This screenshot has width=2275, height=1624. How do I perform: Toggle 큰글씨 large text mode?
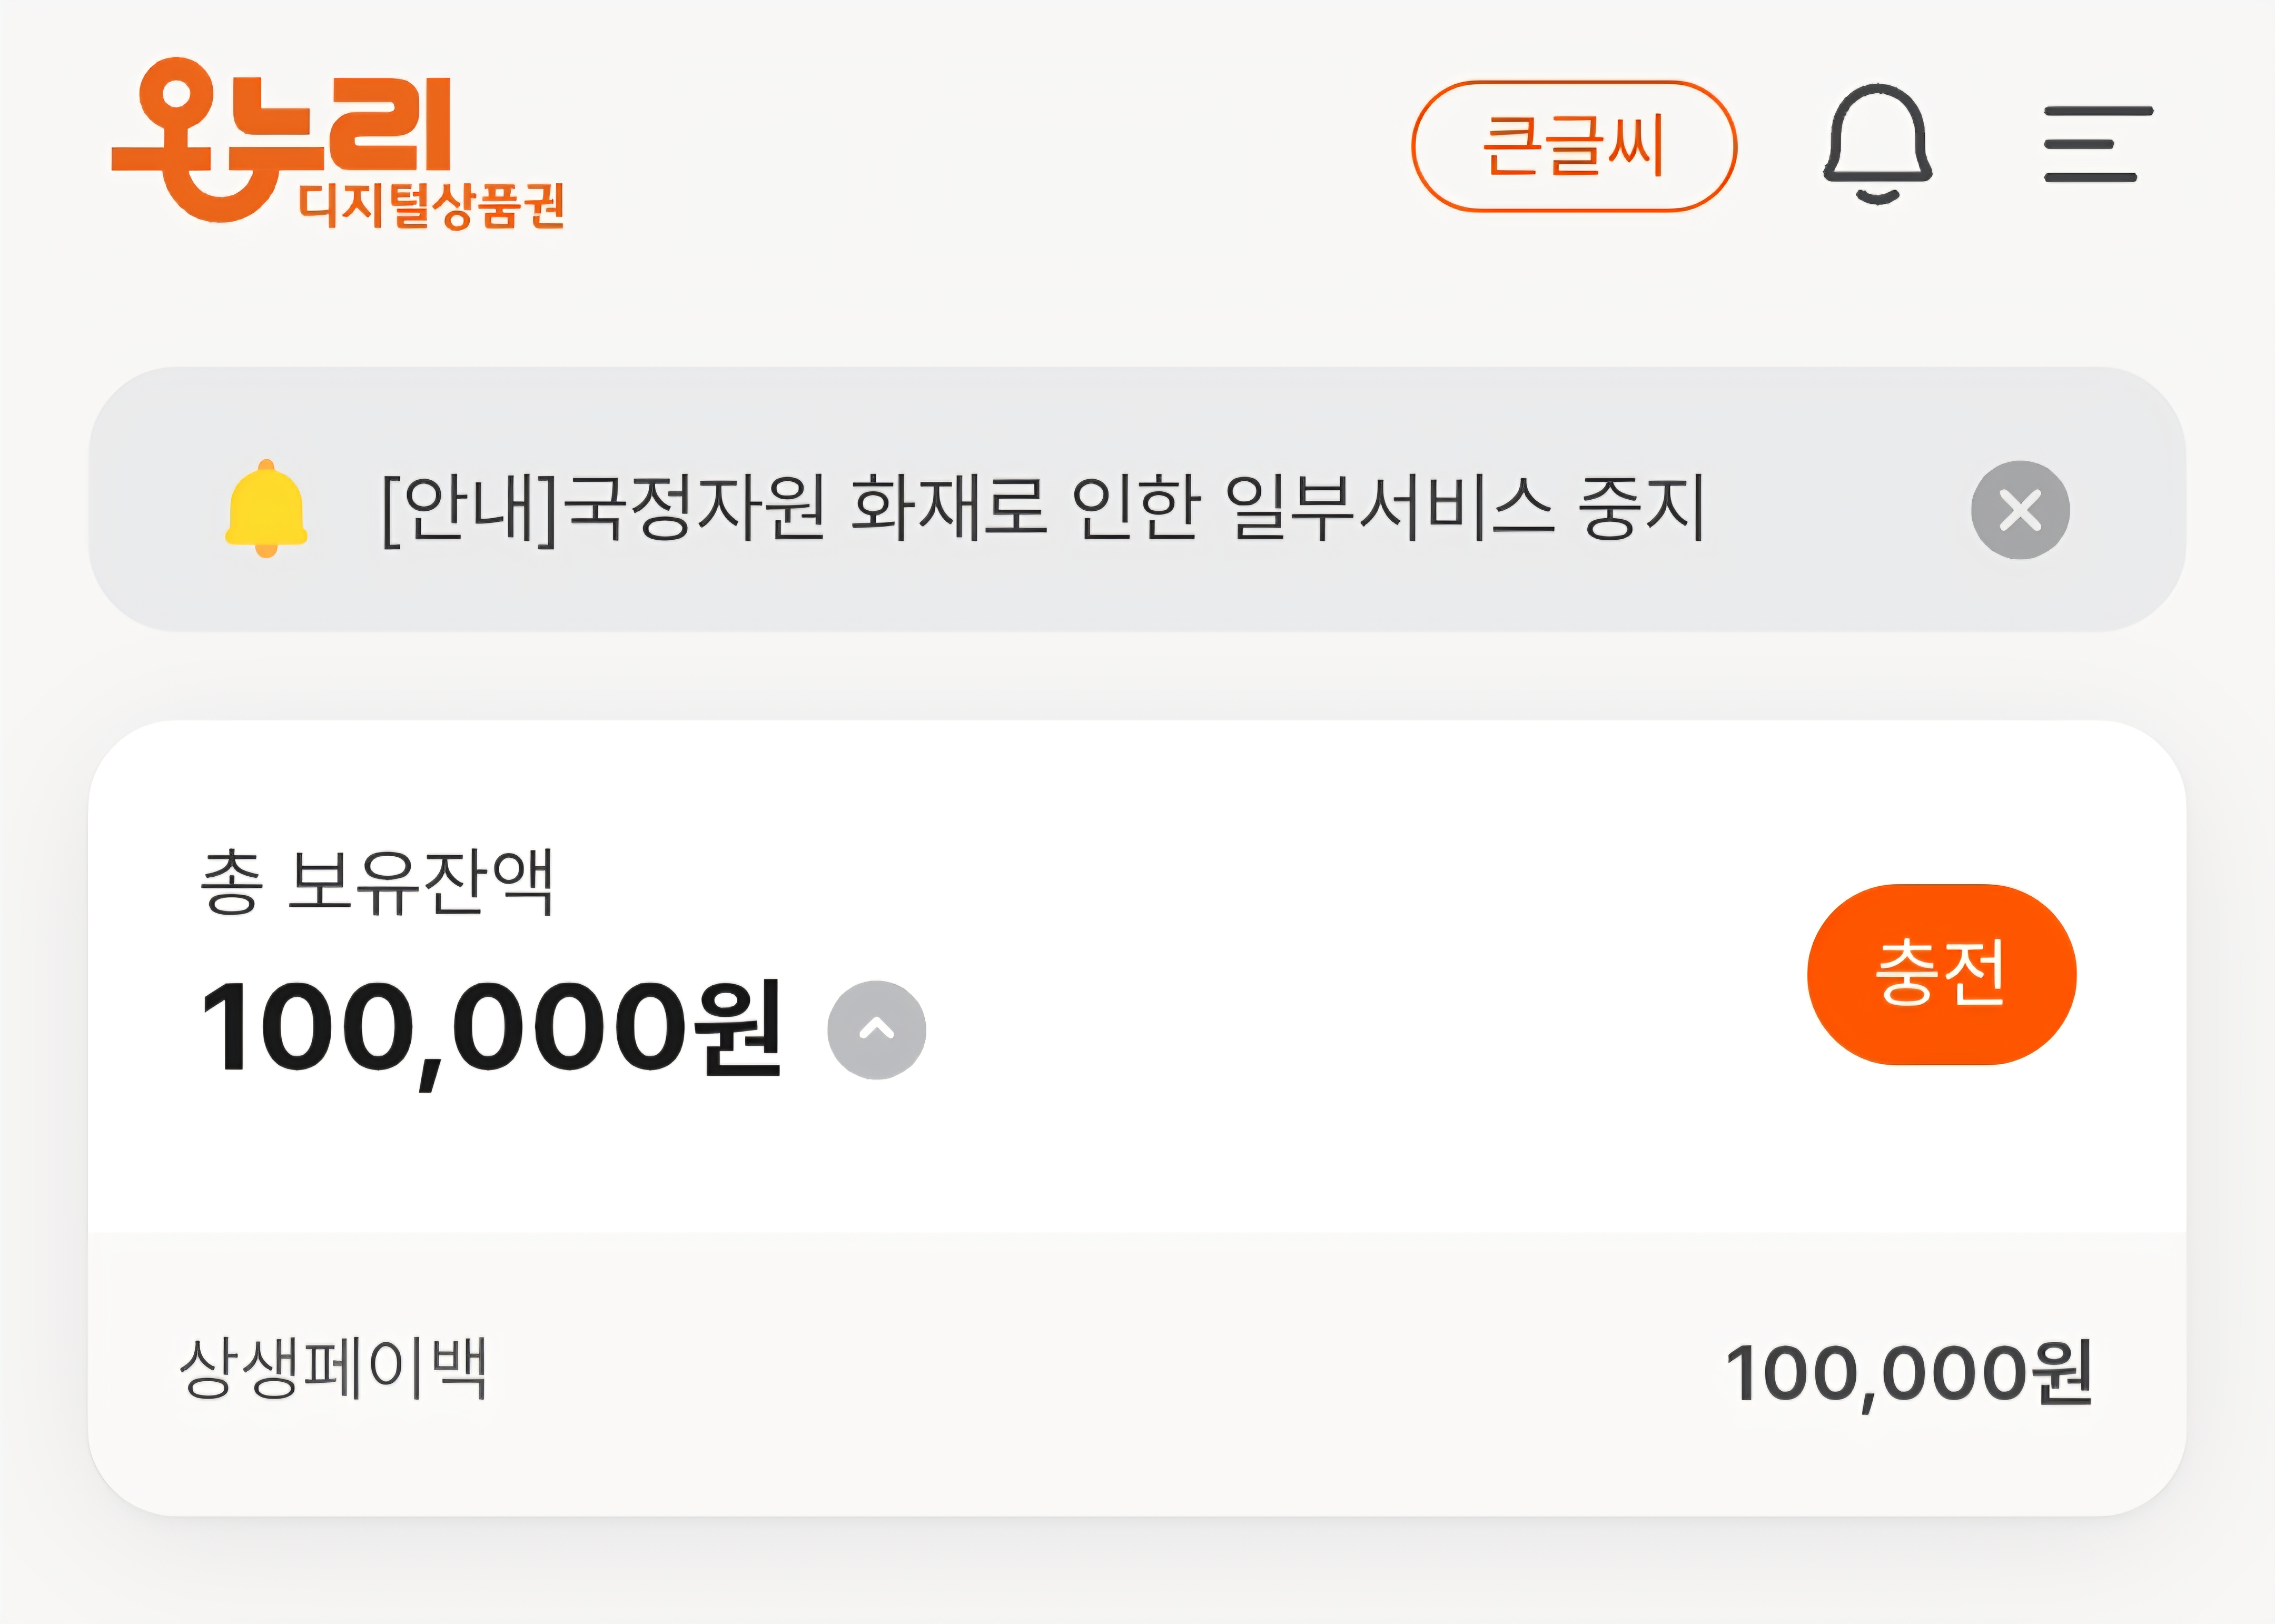(x=1573, y=146)
